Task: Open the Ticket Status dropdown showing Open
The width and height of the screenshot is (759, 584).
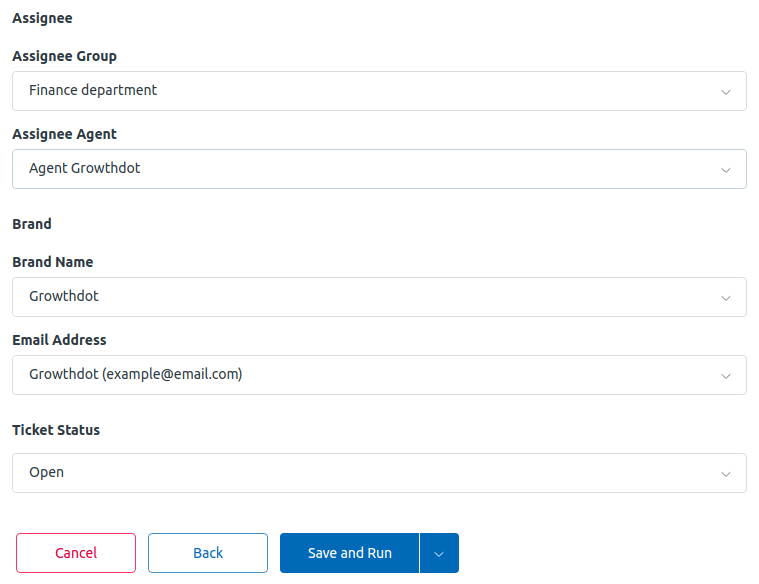Action: (379, 473)
